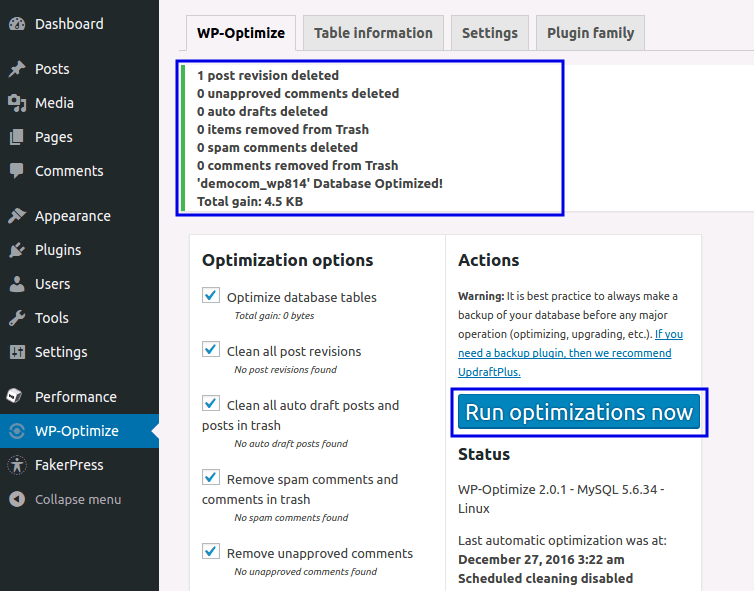This screenshot has height=591, width=754.
Task: Click 'No unapproved comments found' note
Action: (x=305, y=572)
